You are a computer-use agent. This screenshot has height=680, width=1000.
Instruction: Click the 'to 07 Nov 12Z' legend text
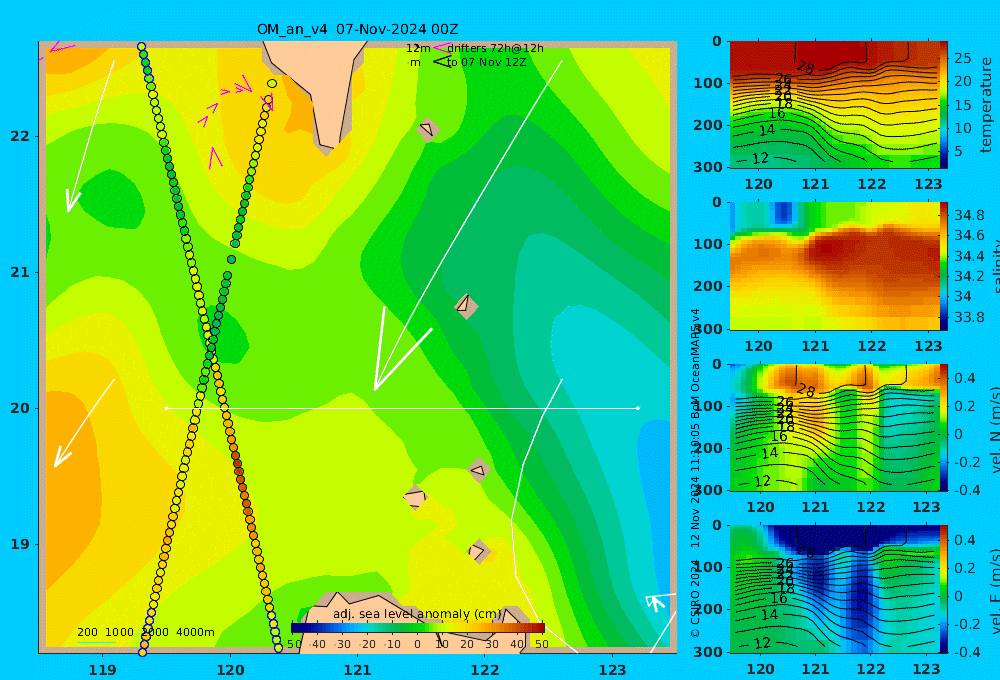(486, 63)
